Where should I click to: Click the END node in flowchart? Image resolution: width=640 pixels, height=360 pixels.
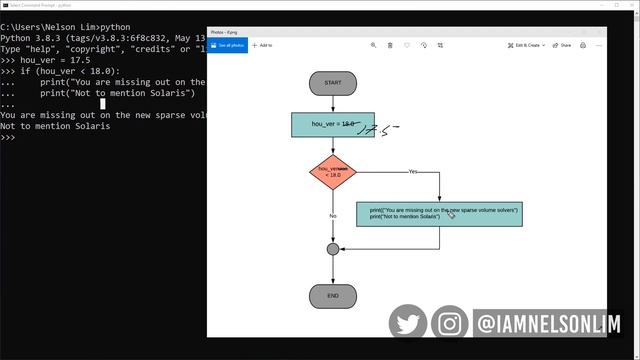[333, 296]
